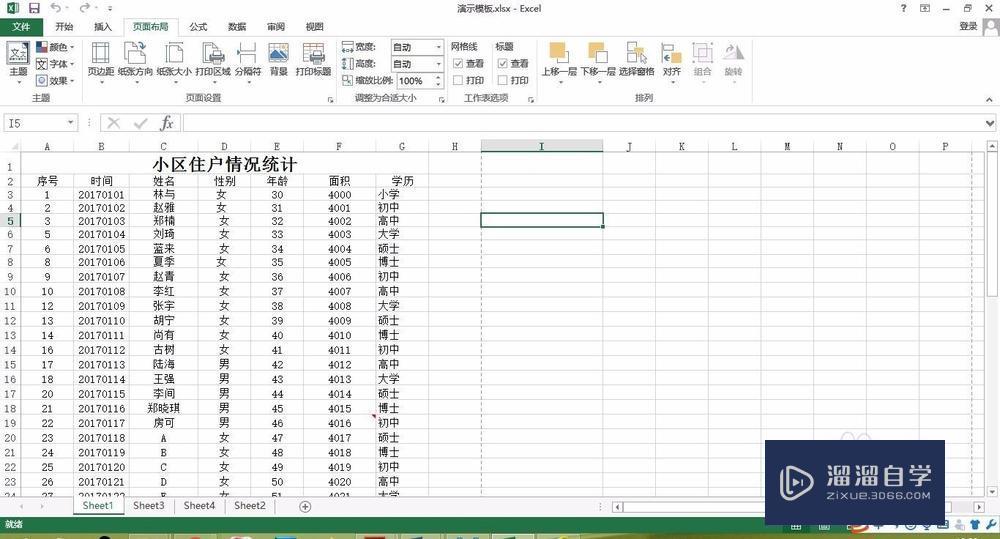1000x539 pixels.
Task: Open Breaks (分隔符) menu
Action: [x=247, y=61]
